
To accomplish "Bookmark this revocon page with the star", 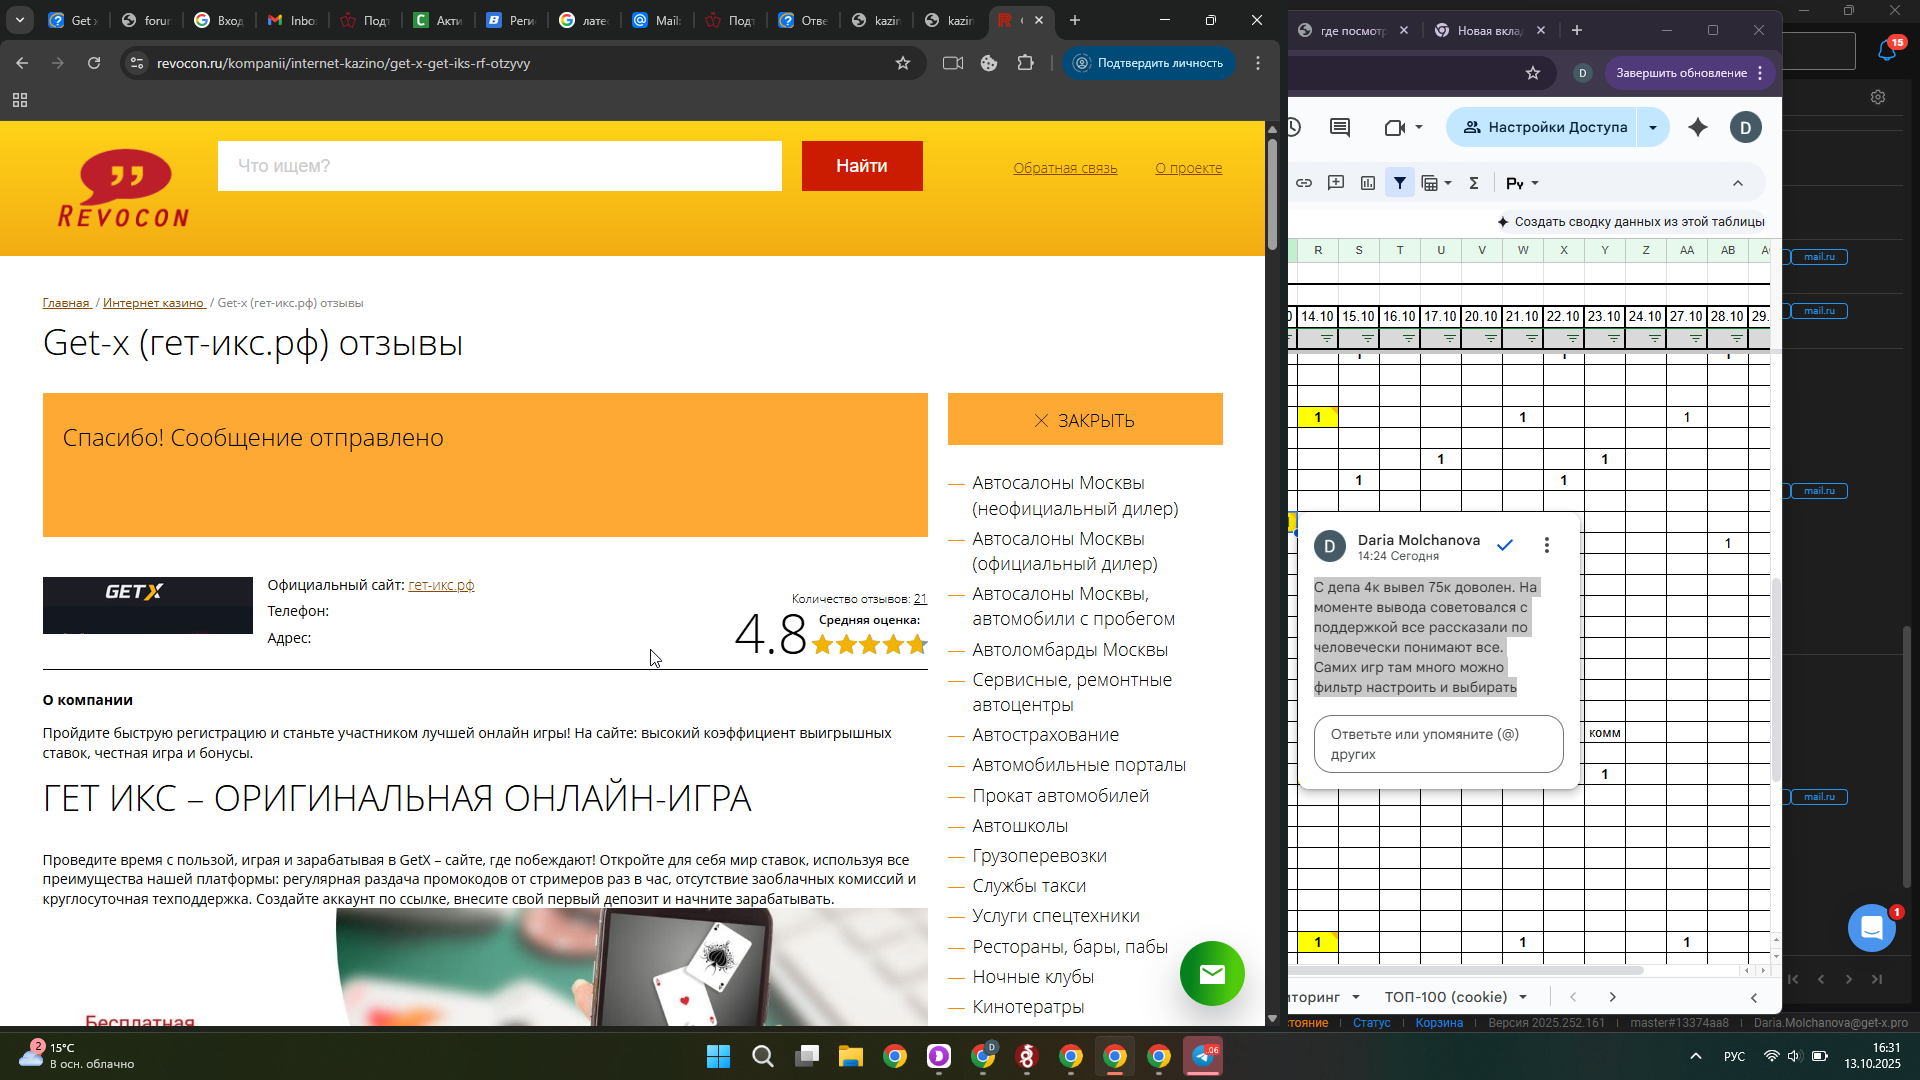I will click(903, 63).
